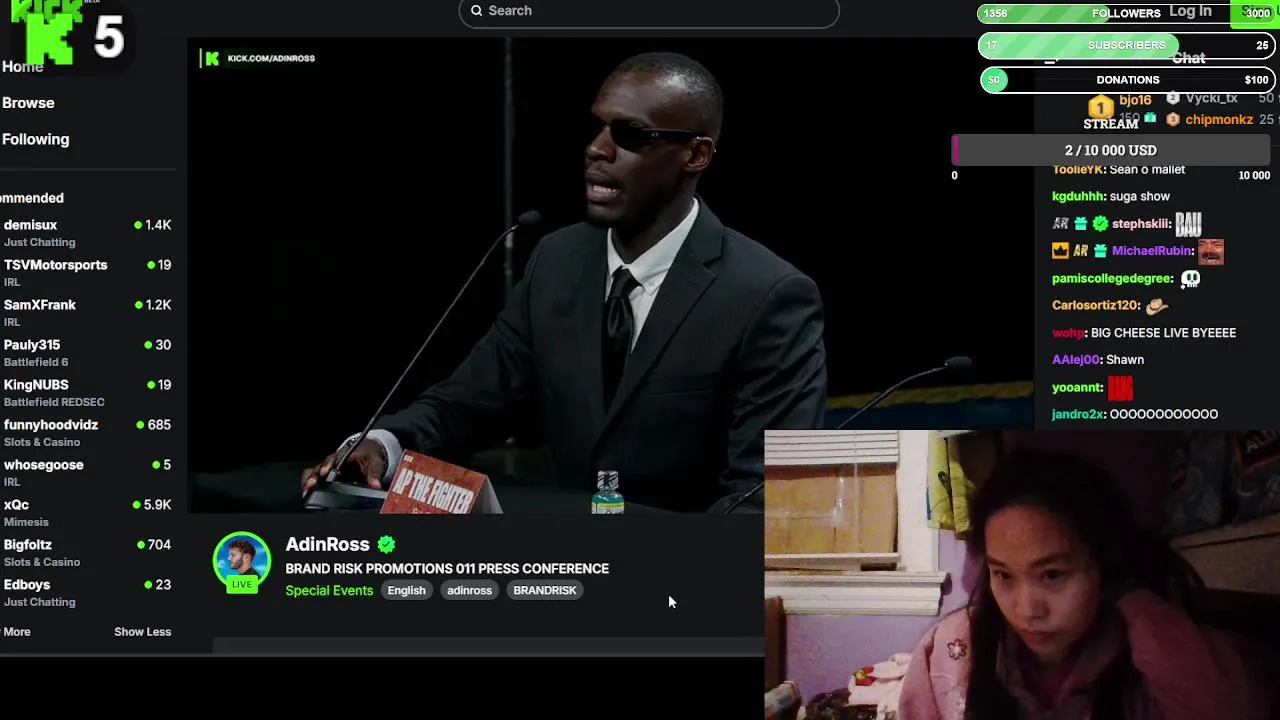Click username jandro2x in chat

point(1077,414)
